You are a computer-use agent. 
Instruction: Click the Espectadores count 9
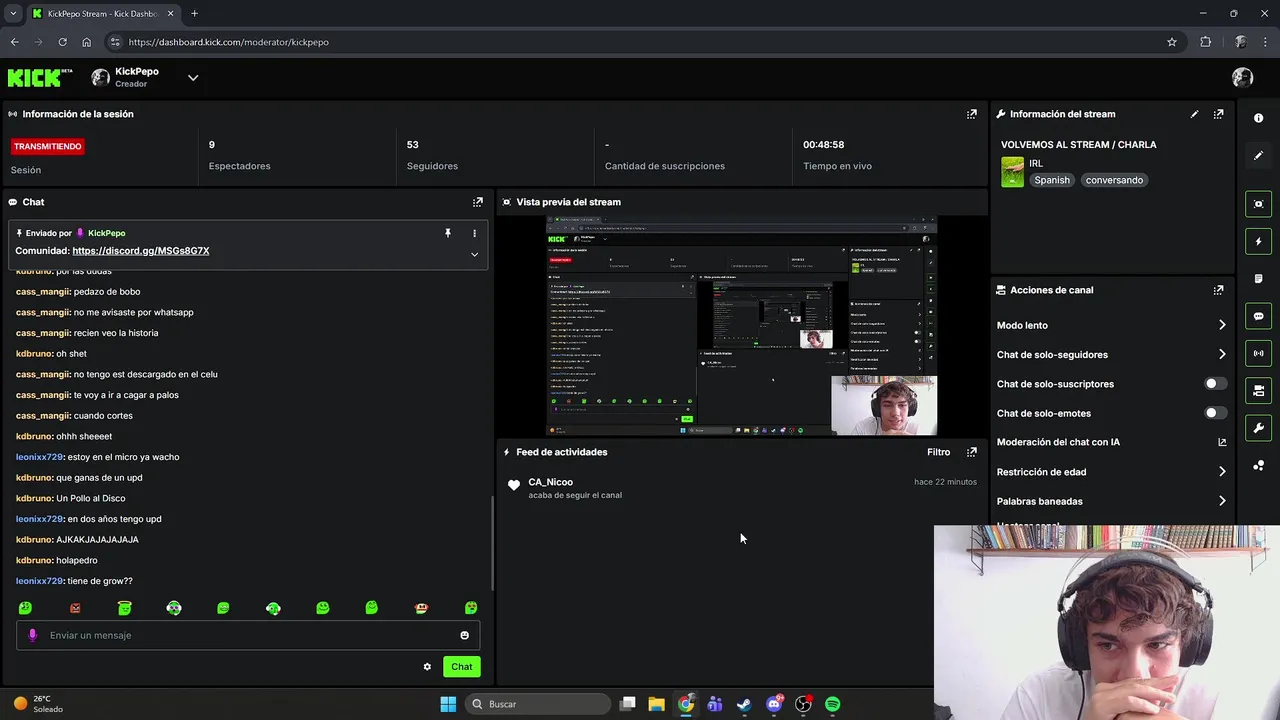tap(212, 145)
